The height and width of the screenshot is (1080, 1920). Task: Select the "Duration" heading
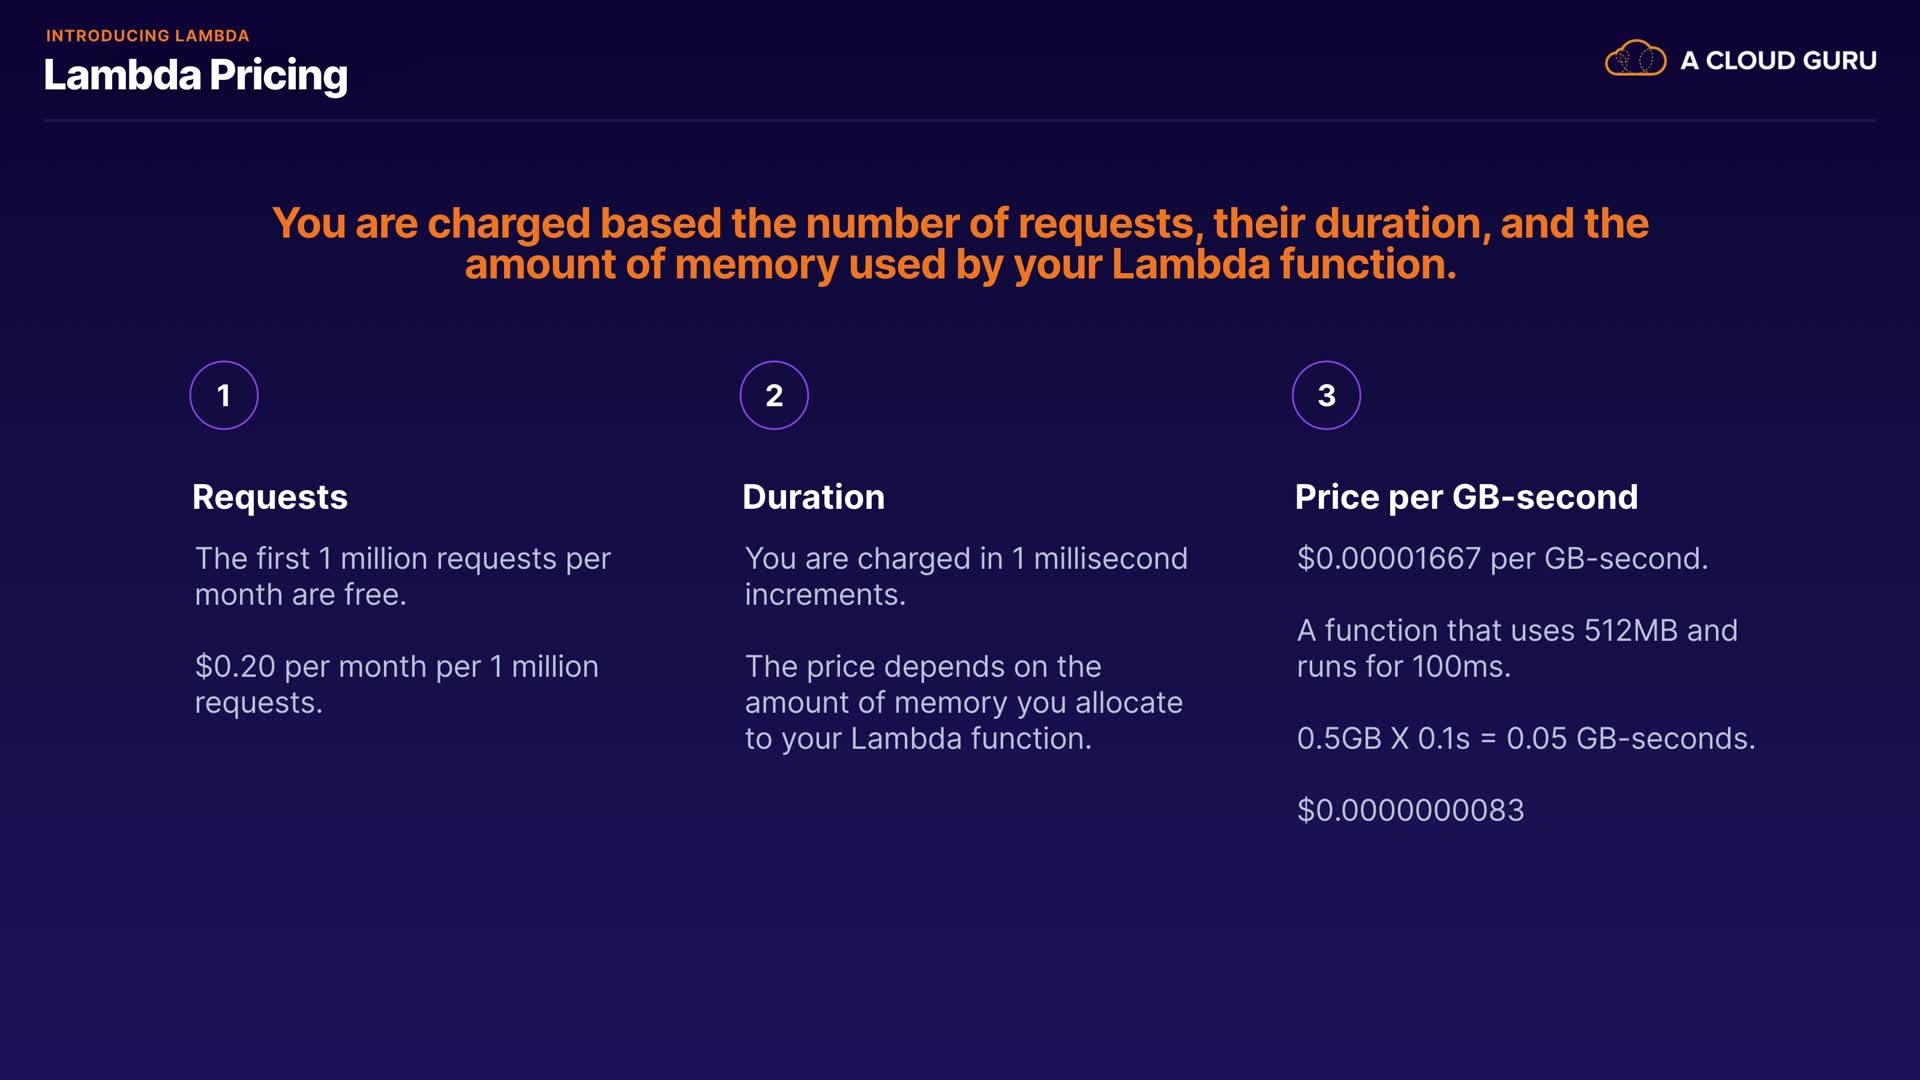pos(813,497)
